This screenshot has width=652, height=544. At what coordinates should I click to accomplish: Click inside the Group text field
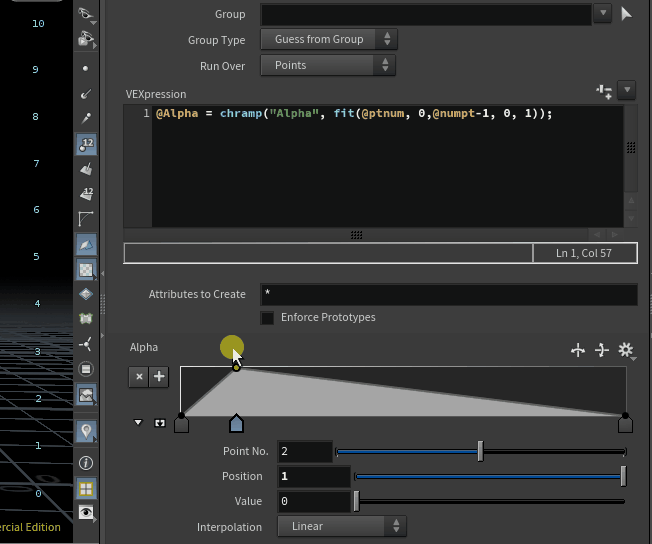(426, 14)
